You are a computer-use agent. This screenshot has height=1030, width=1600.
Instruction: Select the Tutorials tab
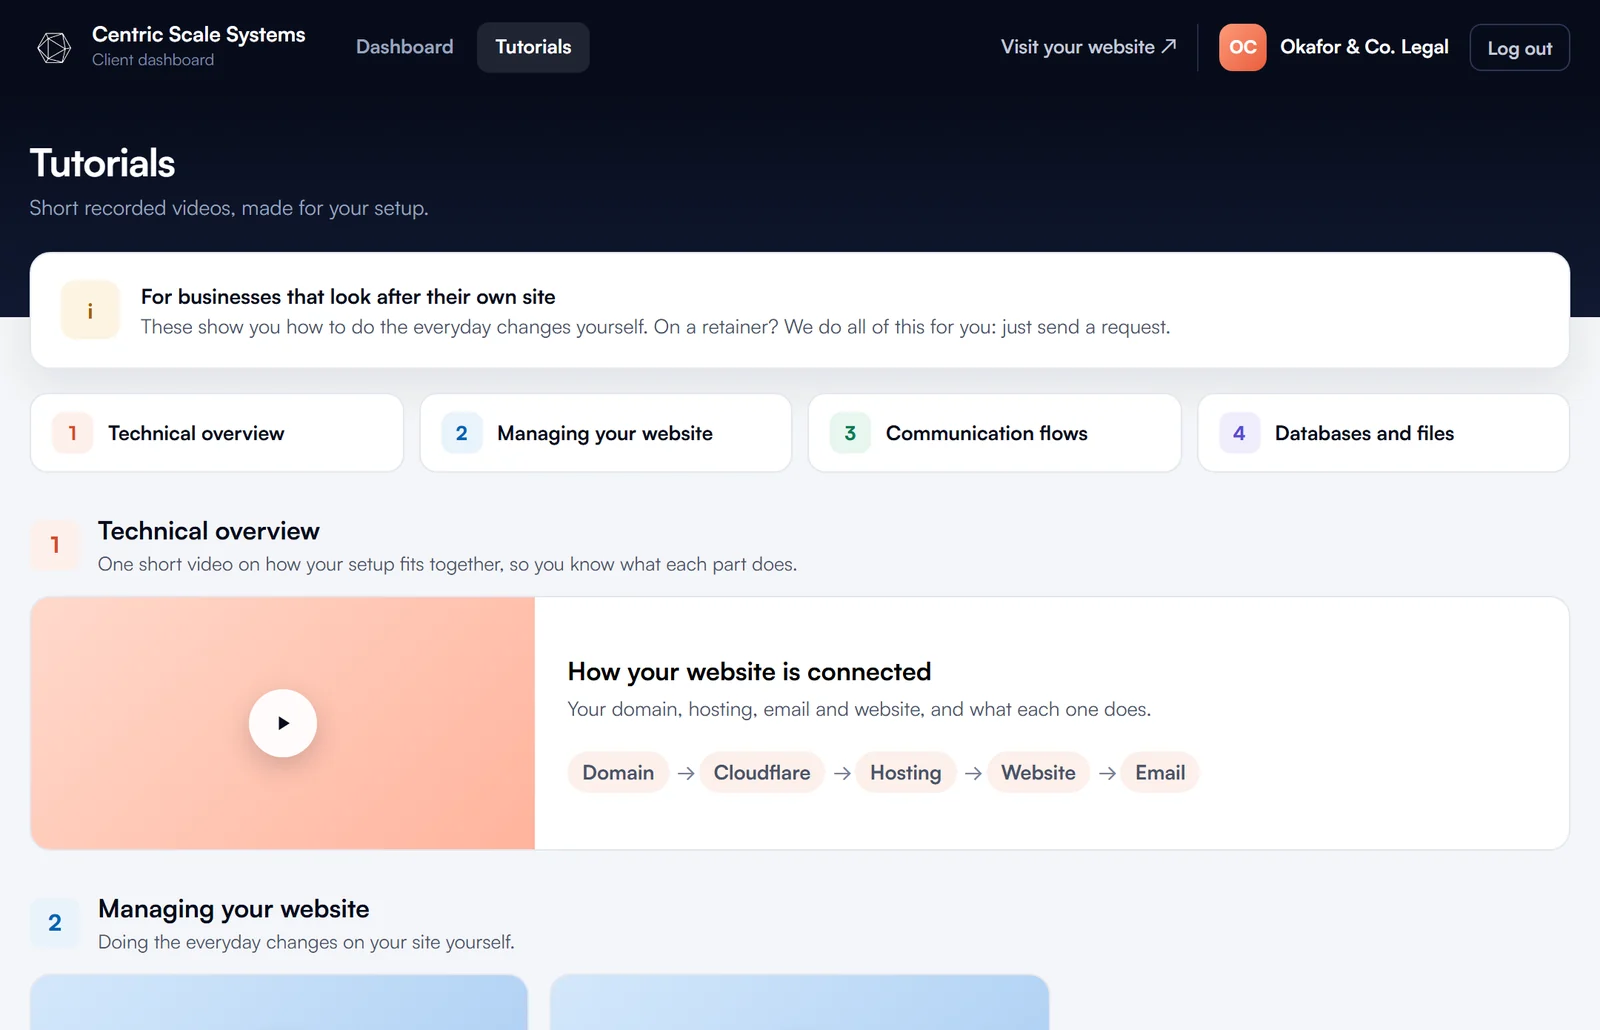(x=533, y=47)
